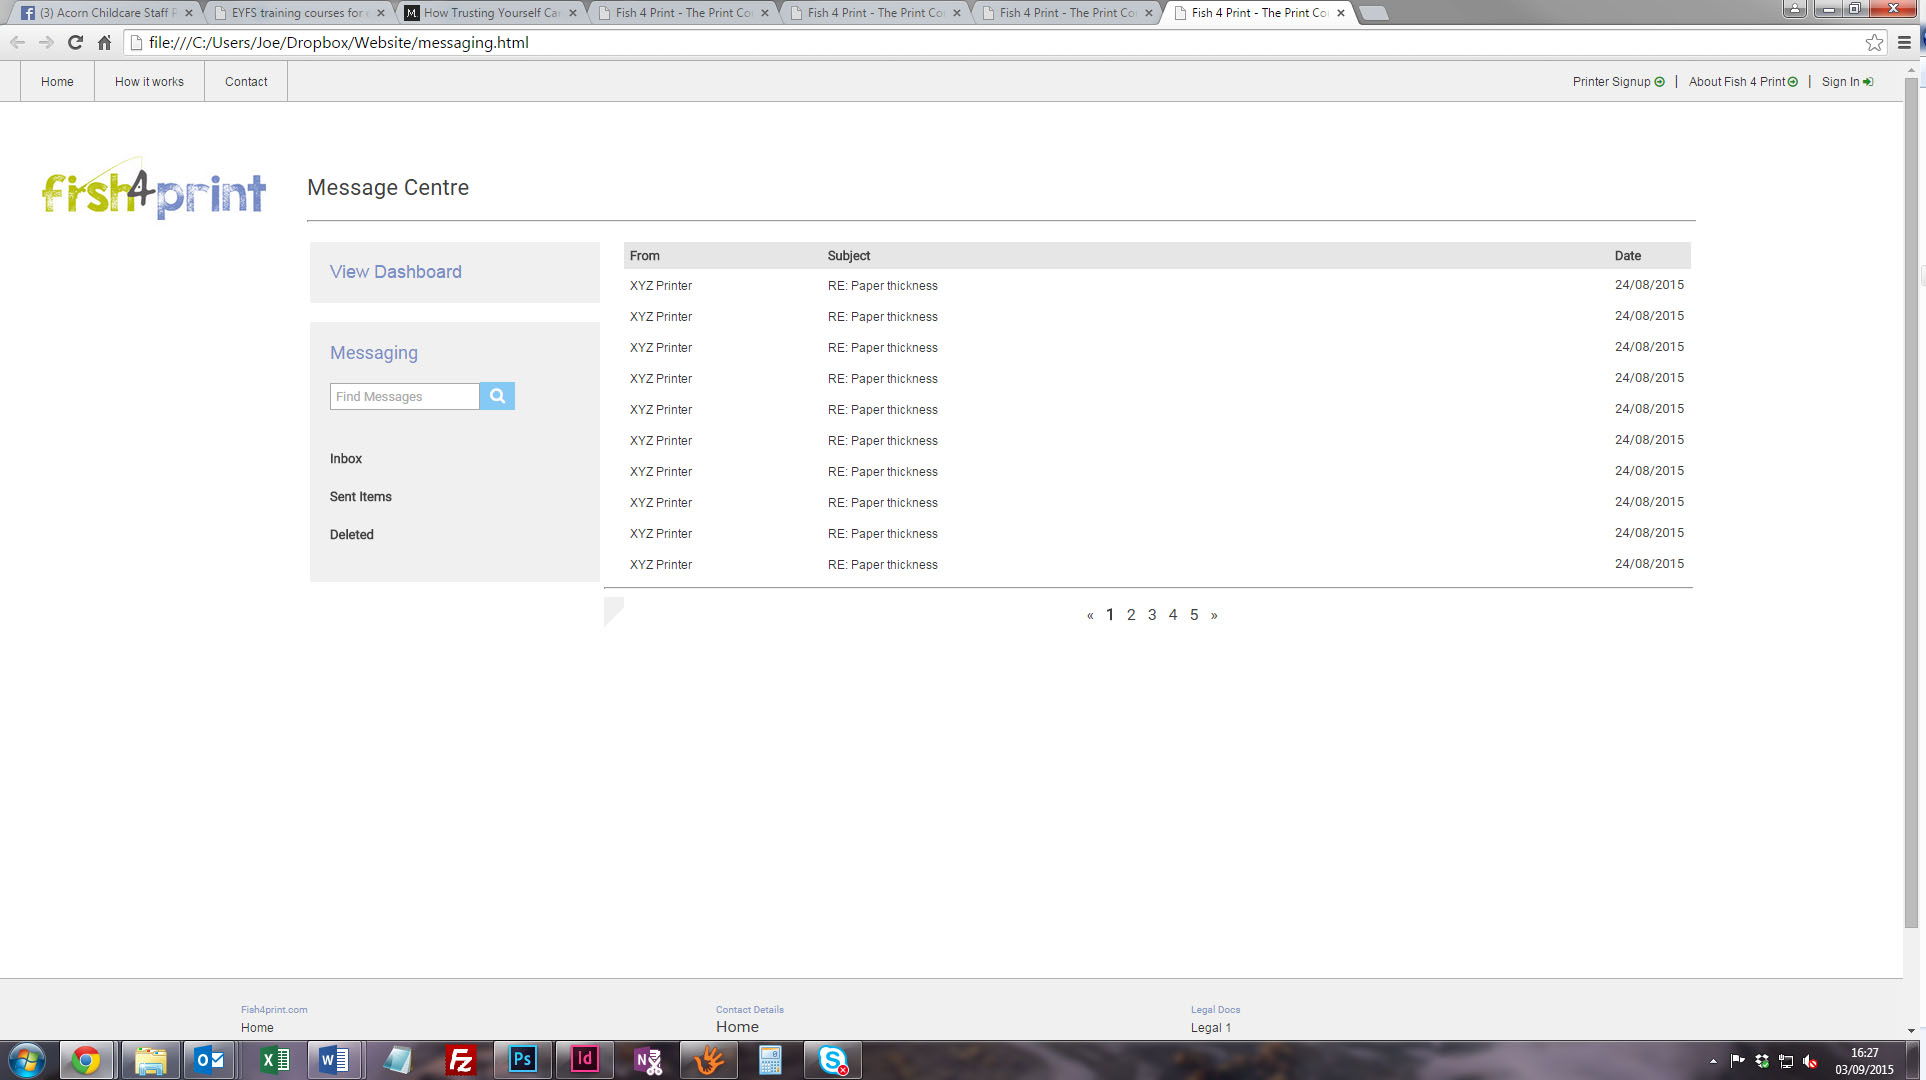Open the browser home icon

pos(104,42)
